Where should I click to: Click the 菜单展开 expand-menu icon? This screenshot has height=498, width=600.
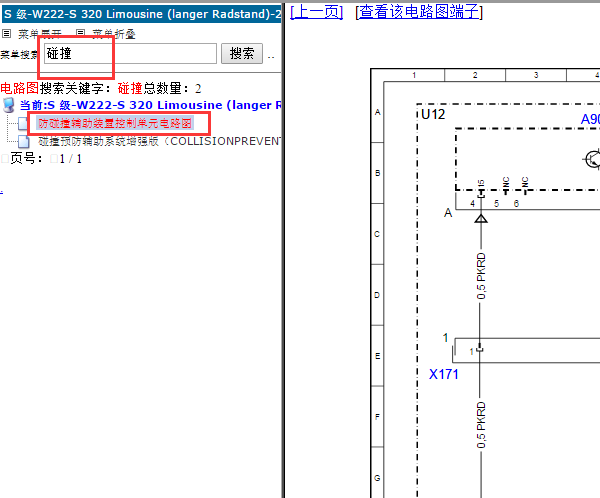tap(6, 34)
